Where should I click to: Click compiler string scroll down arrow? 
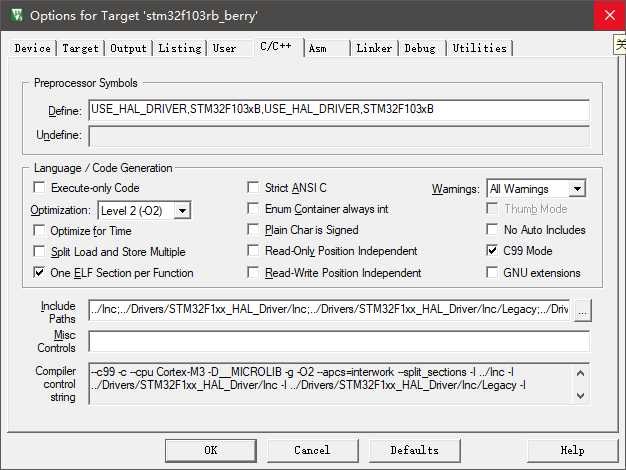[x=580, y=395]
